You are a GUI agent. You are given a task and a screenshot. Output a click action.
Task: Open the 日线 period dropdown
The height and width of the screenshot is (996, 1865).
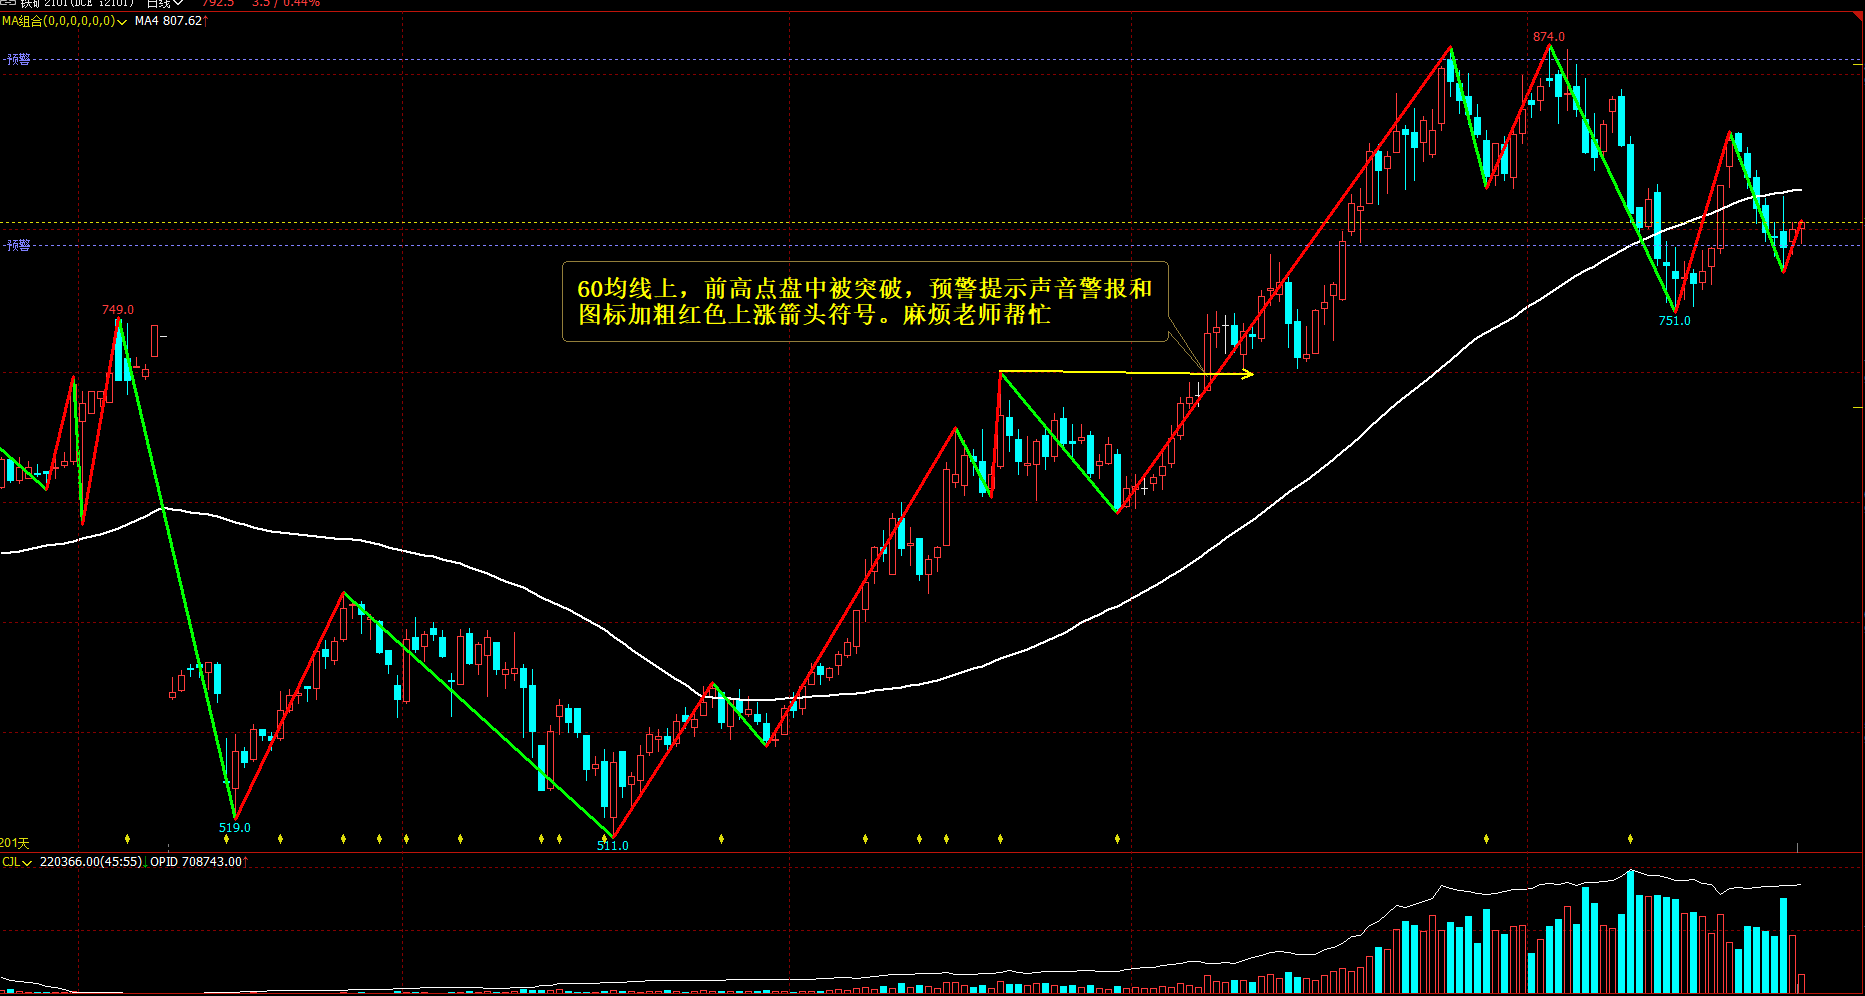pos(165,3)
